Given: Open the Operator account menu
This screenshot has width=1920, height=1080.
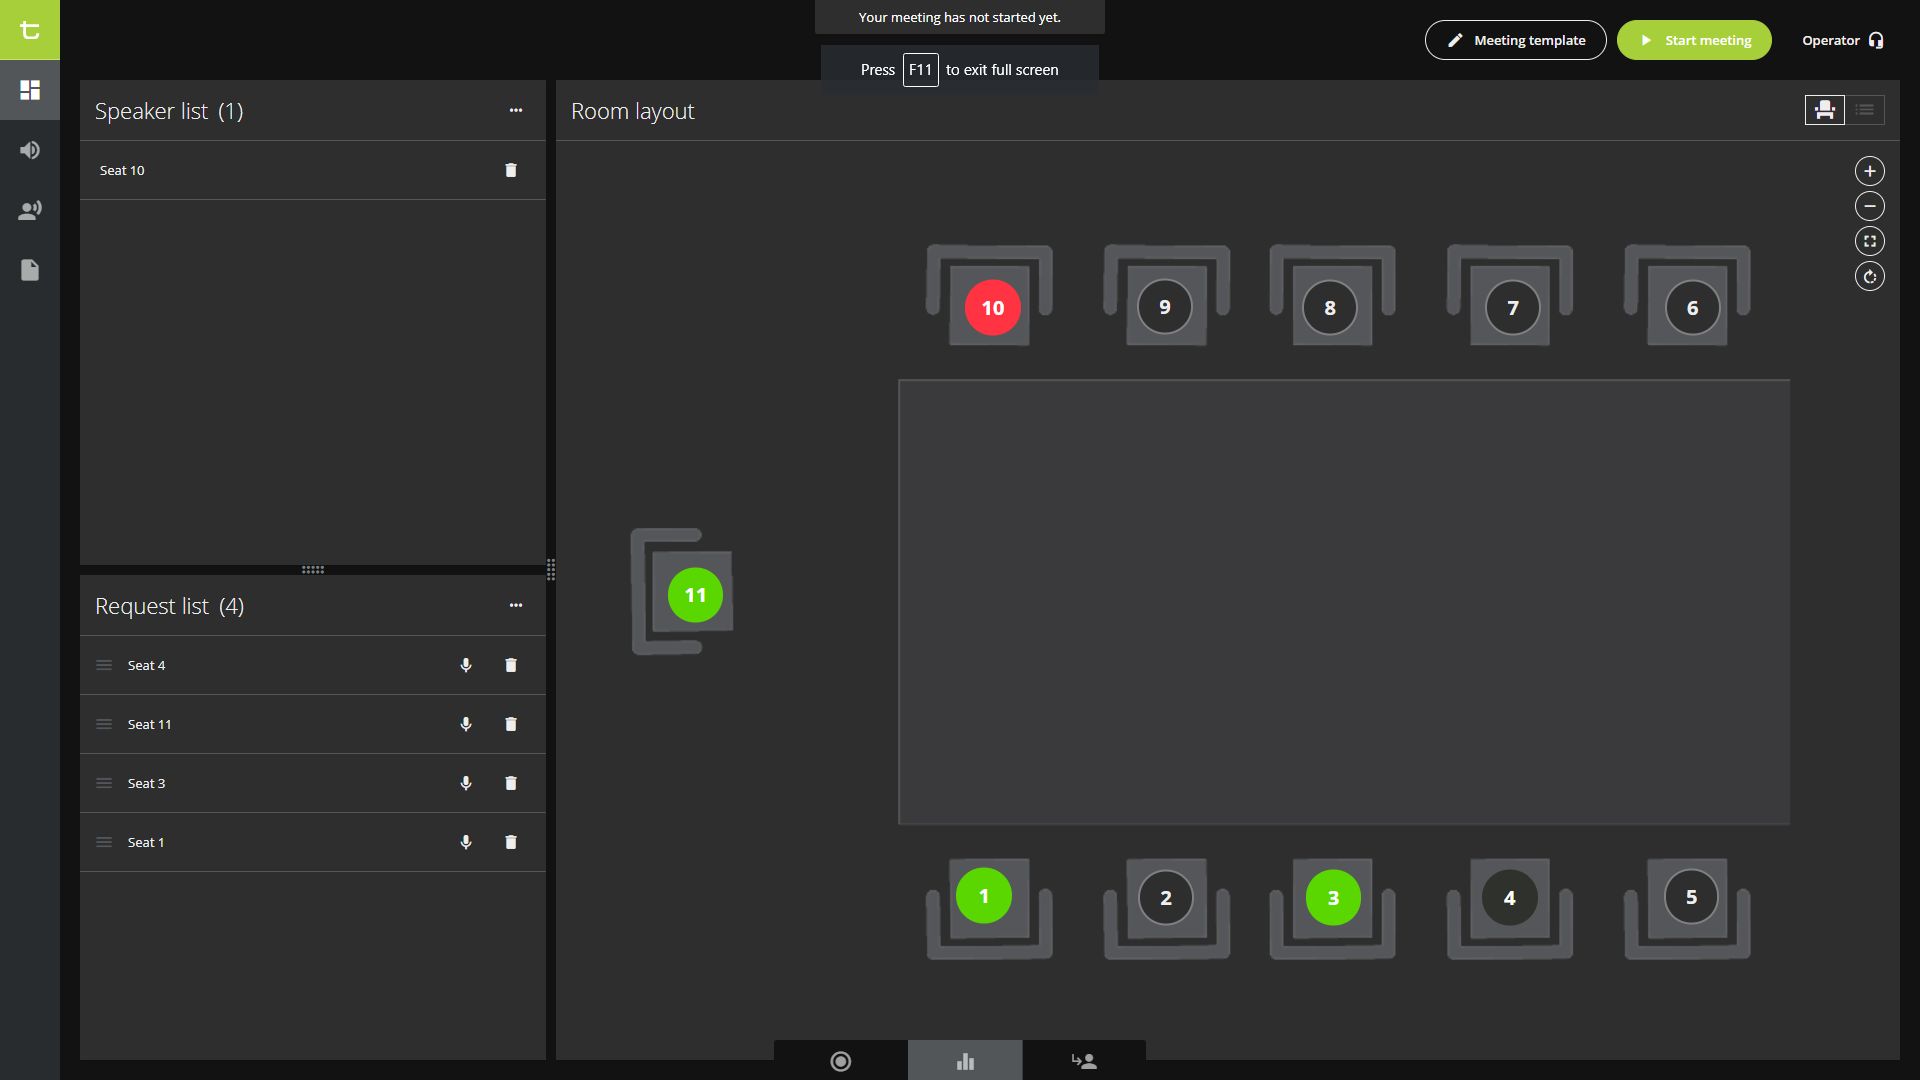Looking at the screenshot, I should (x=1842, y=40).
